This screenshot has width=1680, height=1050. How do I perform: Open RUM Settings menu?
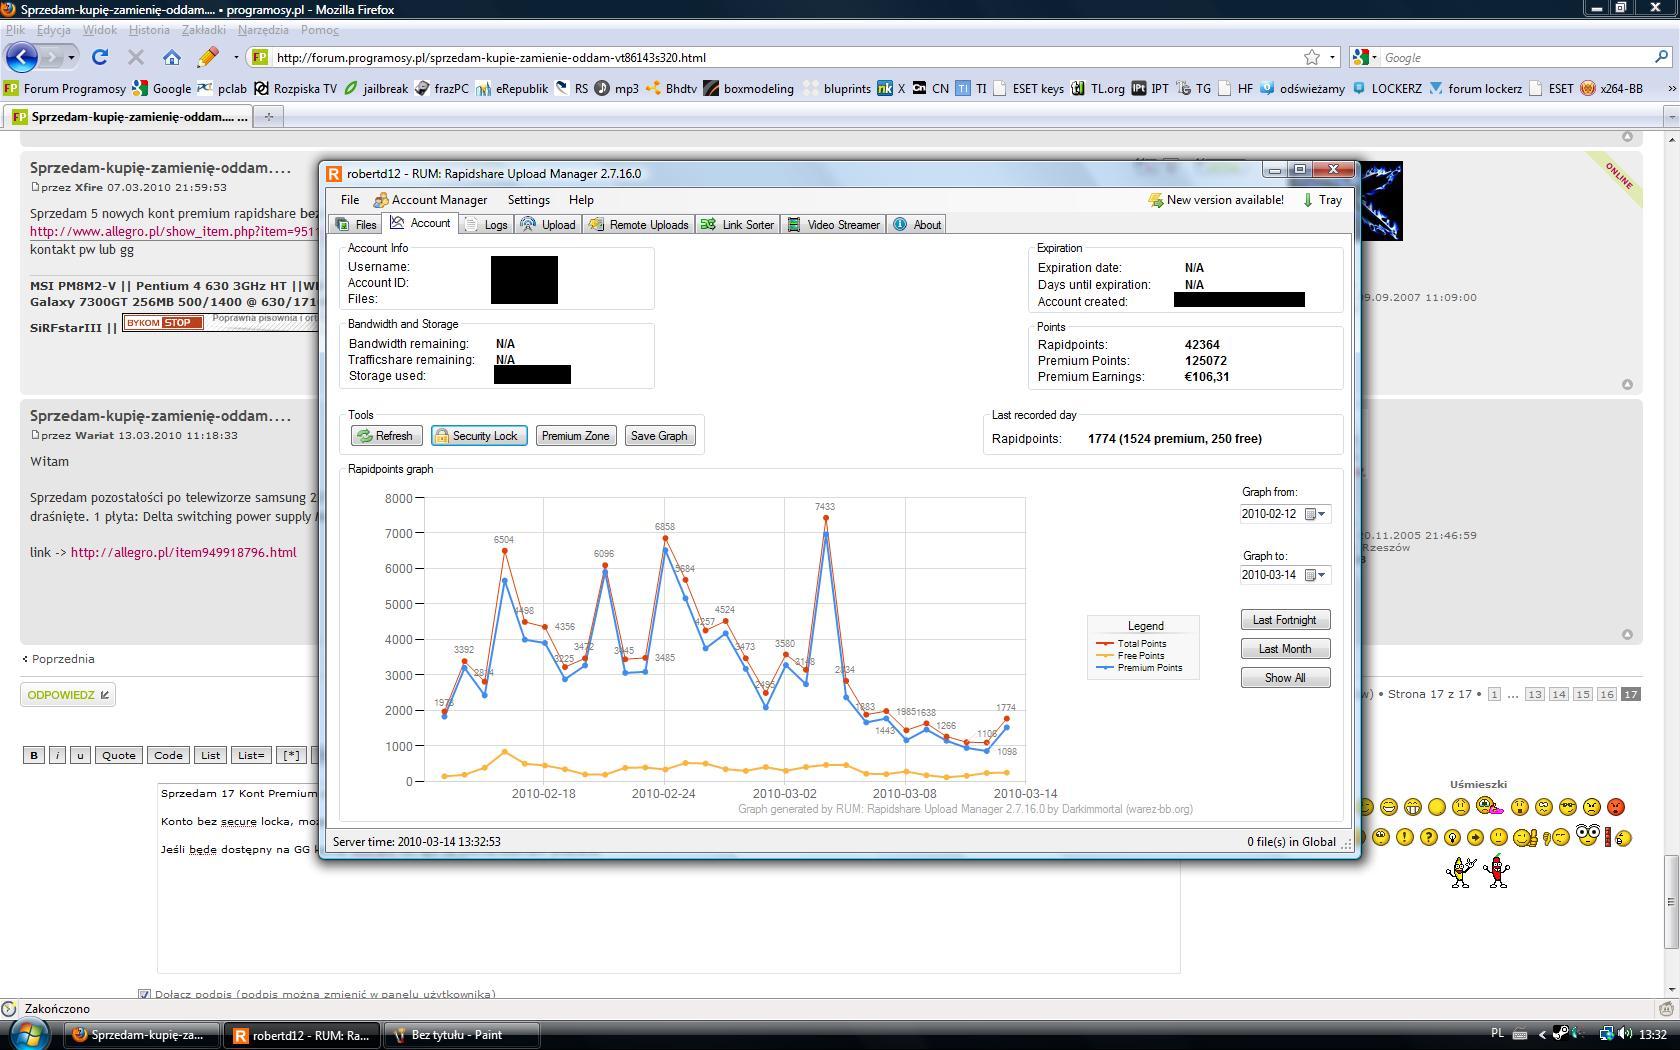pos(528,200)
